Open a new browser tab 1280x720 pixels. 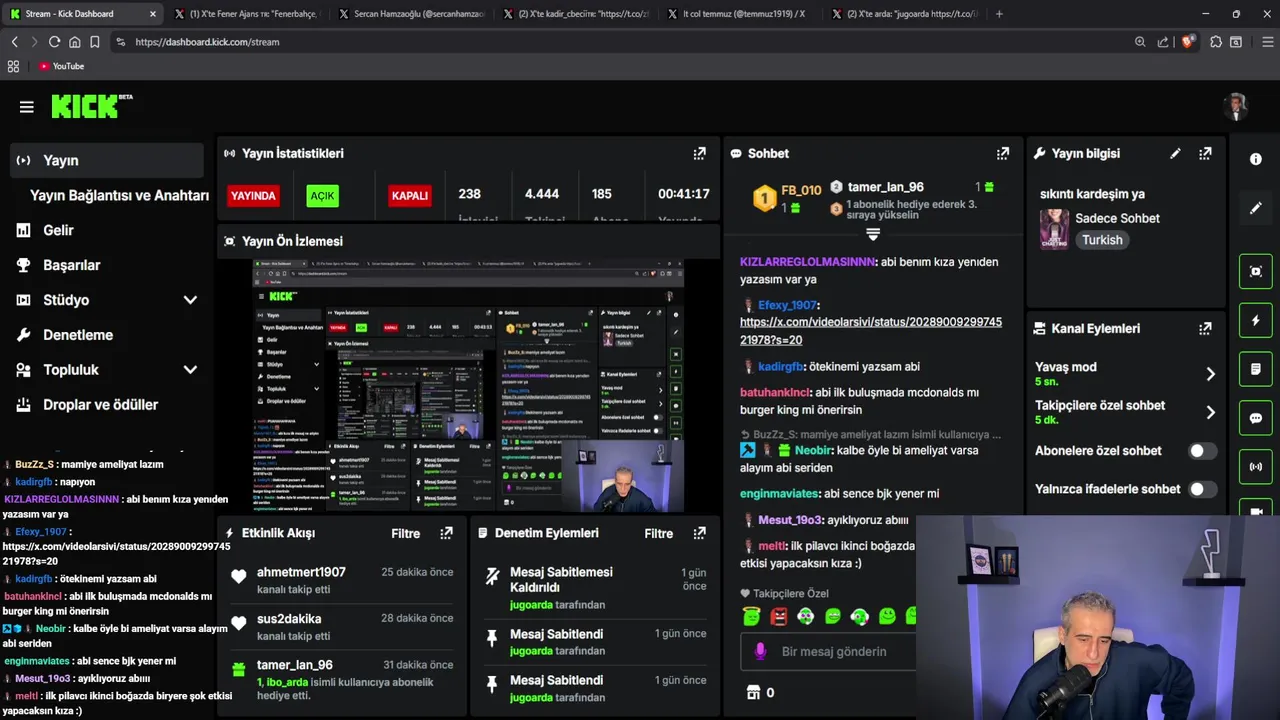[x=999, y=14]
